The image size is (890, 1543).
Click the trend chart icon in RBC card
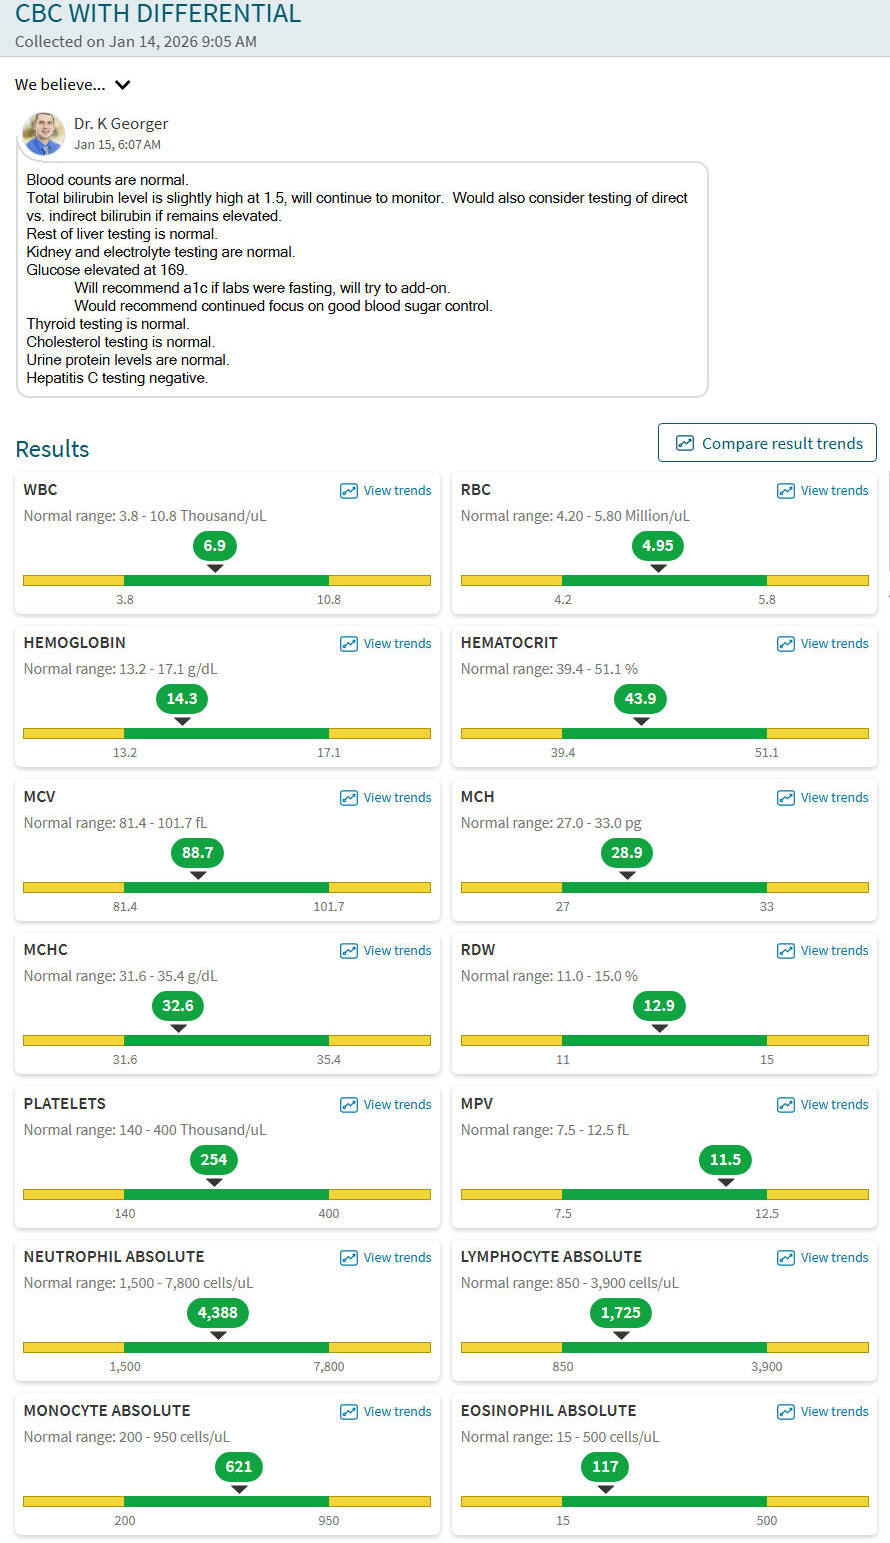click(785, 491)
